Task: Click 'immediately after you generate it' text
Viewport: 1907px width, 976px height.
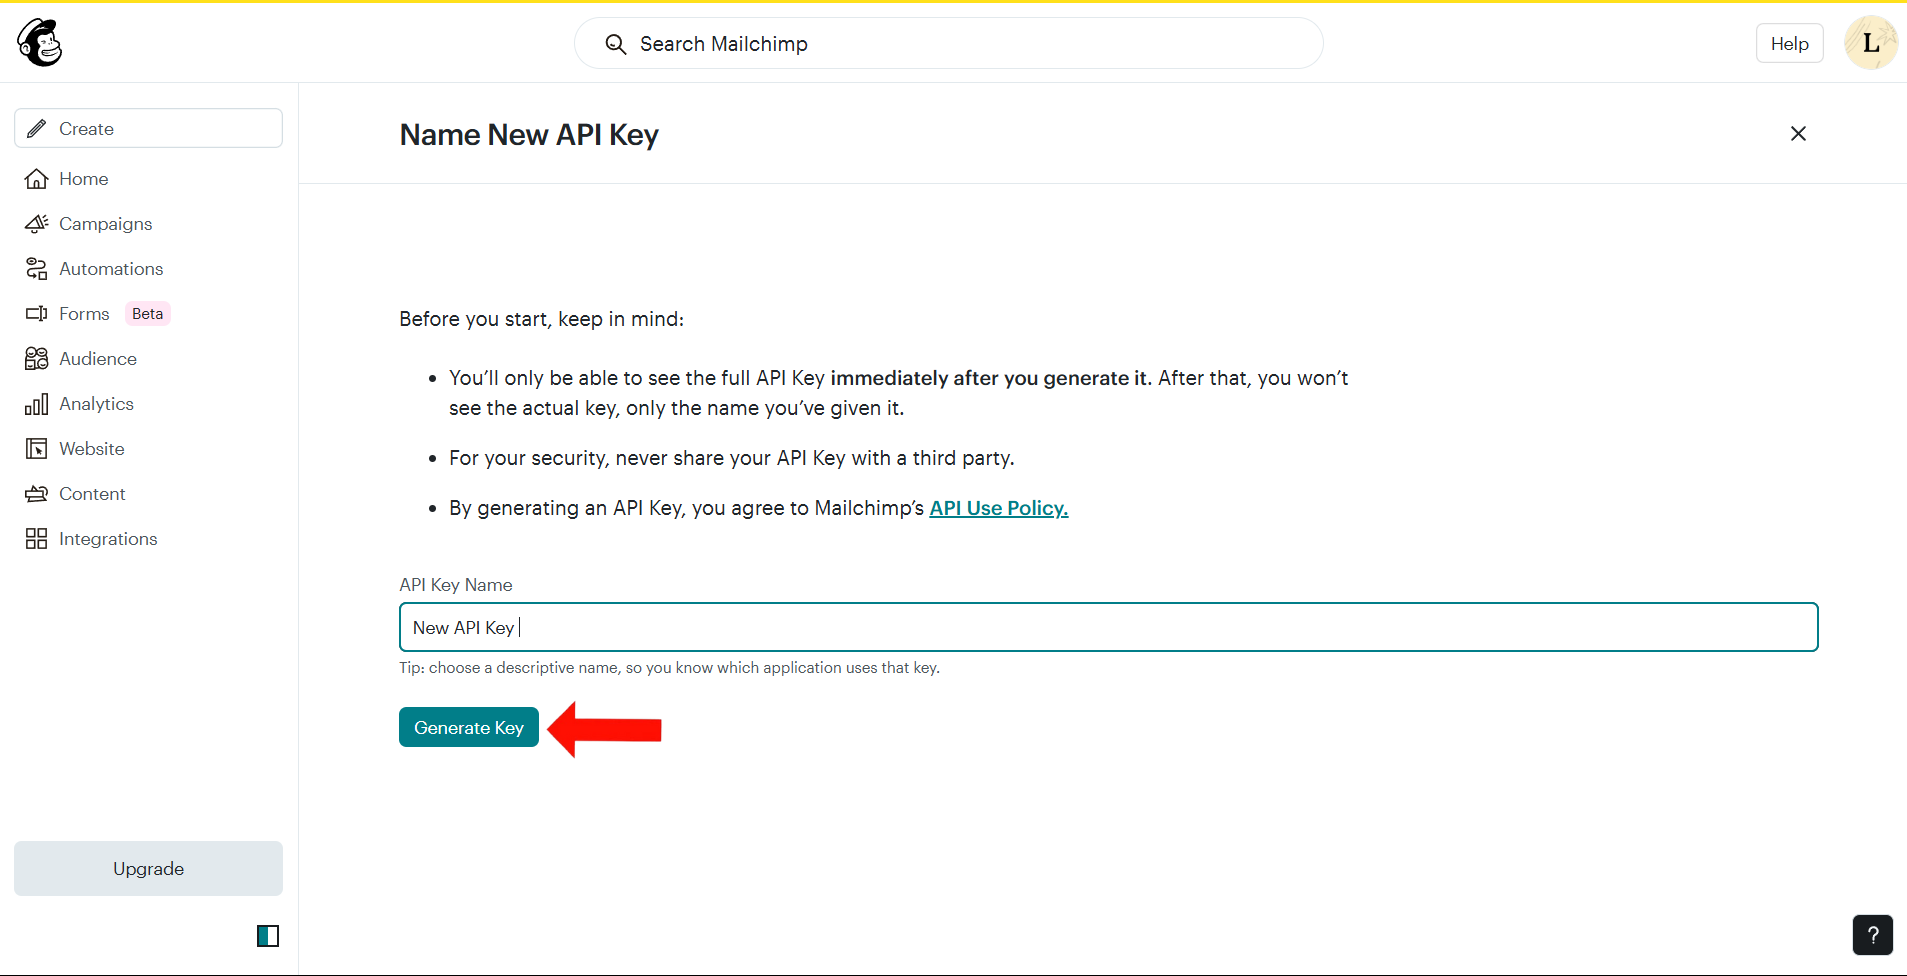Action: [x=990, y=378]
